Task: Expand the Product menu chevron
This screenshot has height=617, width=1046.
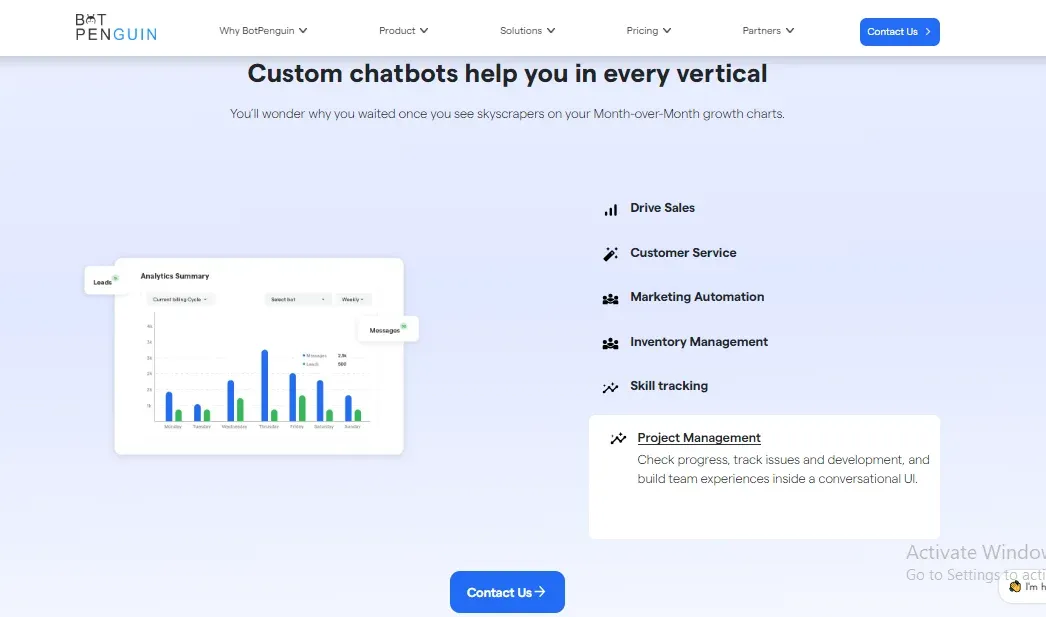Action: (424, 31)
